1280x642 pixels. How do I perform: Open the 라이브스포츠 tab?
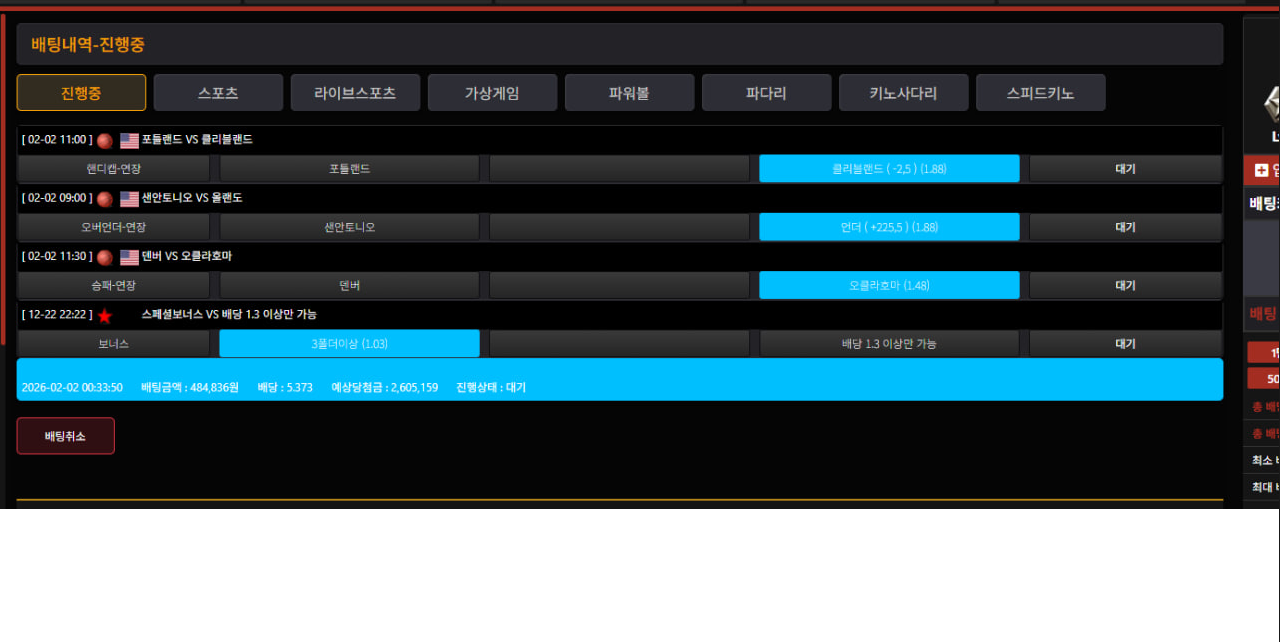355,93
